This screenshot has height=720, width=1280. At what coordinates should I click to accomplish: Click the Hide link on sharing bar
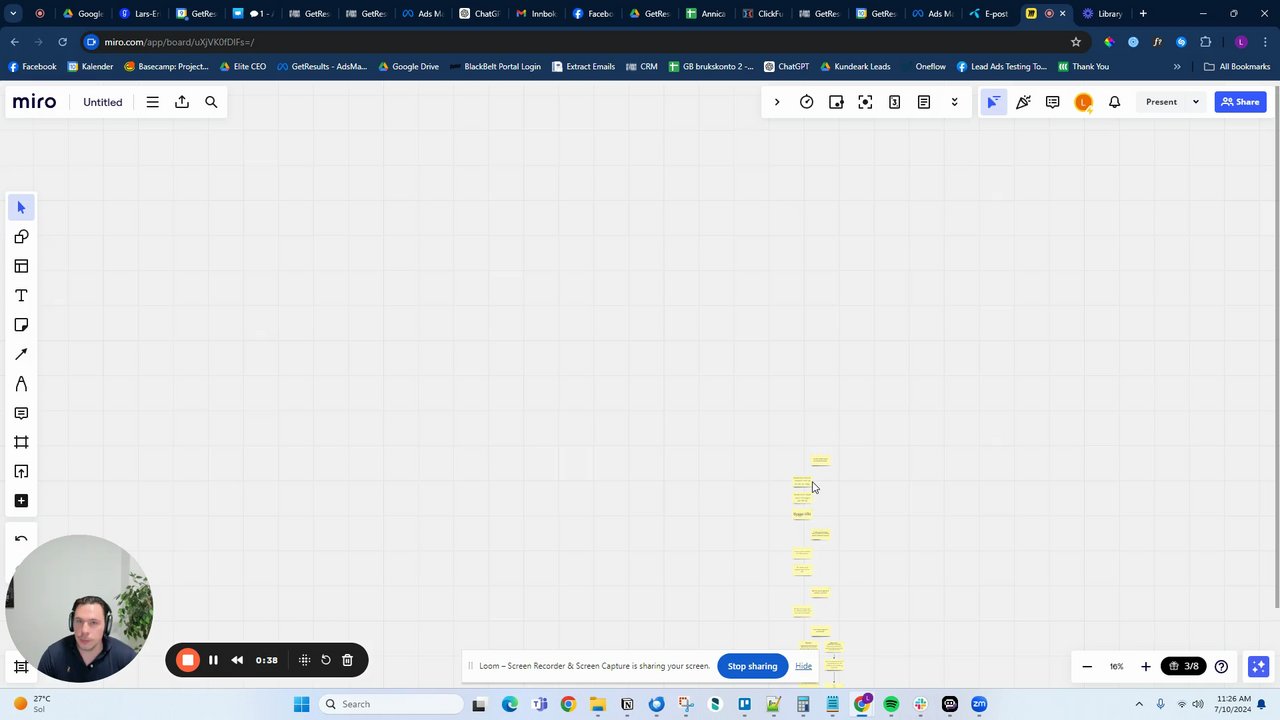[x=803, y=666]
